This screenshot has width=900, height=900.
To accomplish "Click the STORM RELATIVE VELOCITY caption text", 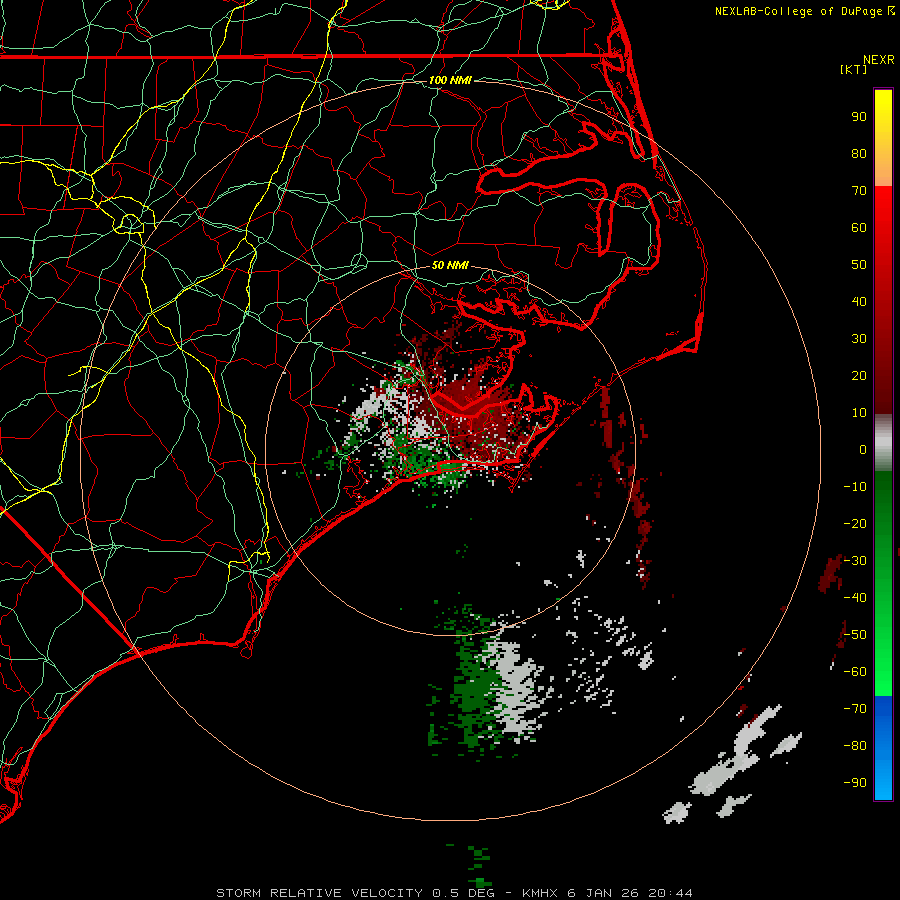I will 319,893.
